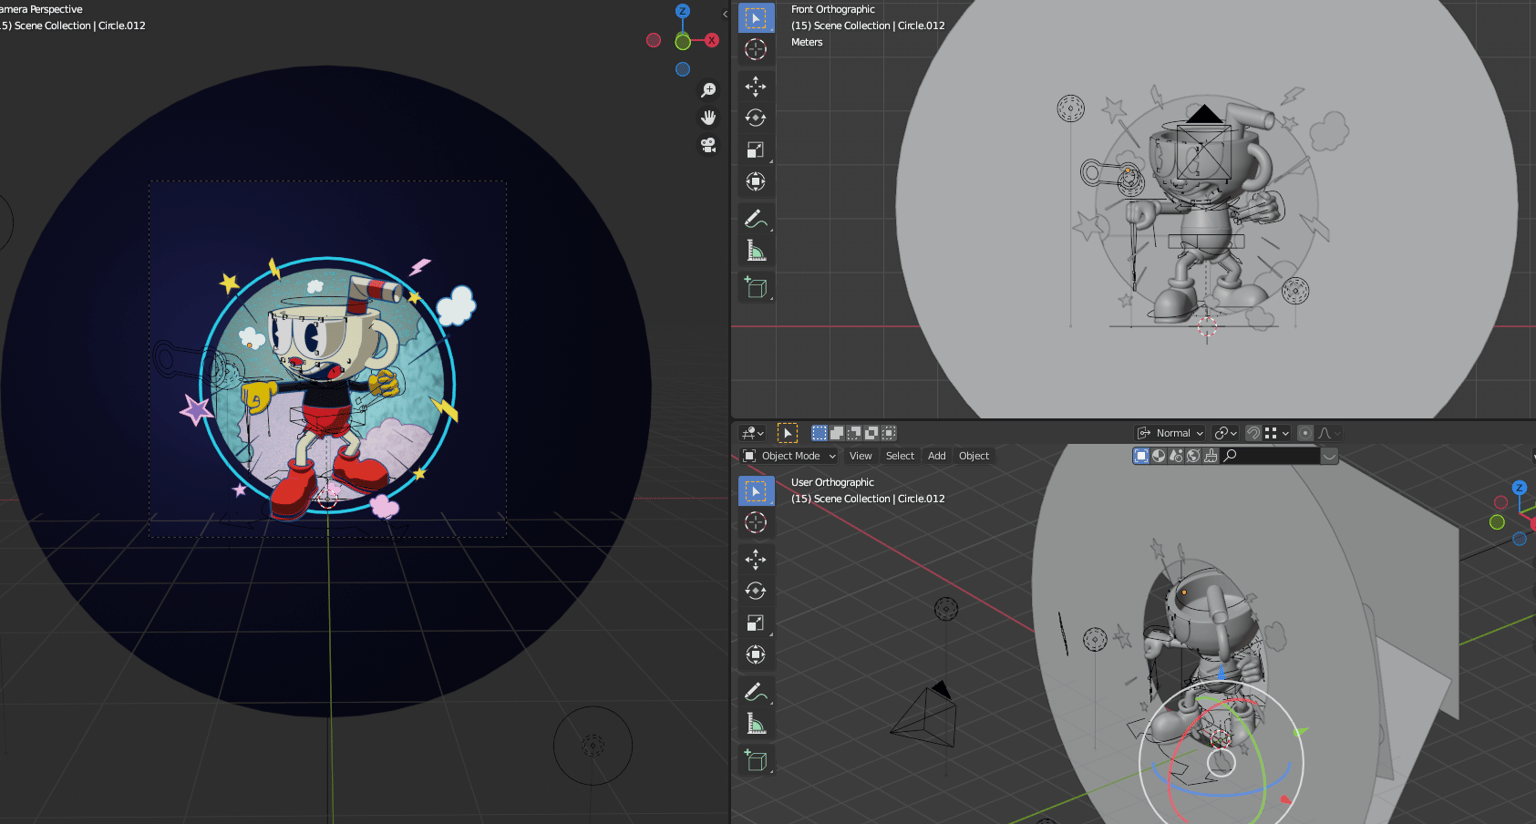Open proportional falloff curve dropdown
This screenshot has width=1536, height=824.
(1329, 433)
